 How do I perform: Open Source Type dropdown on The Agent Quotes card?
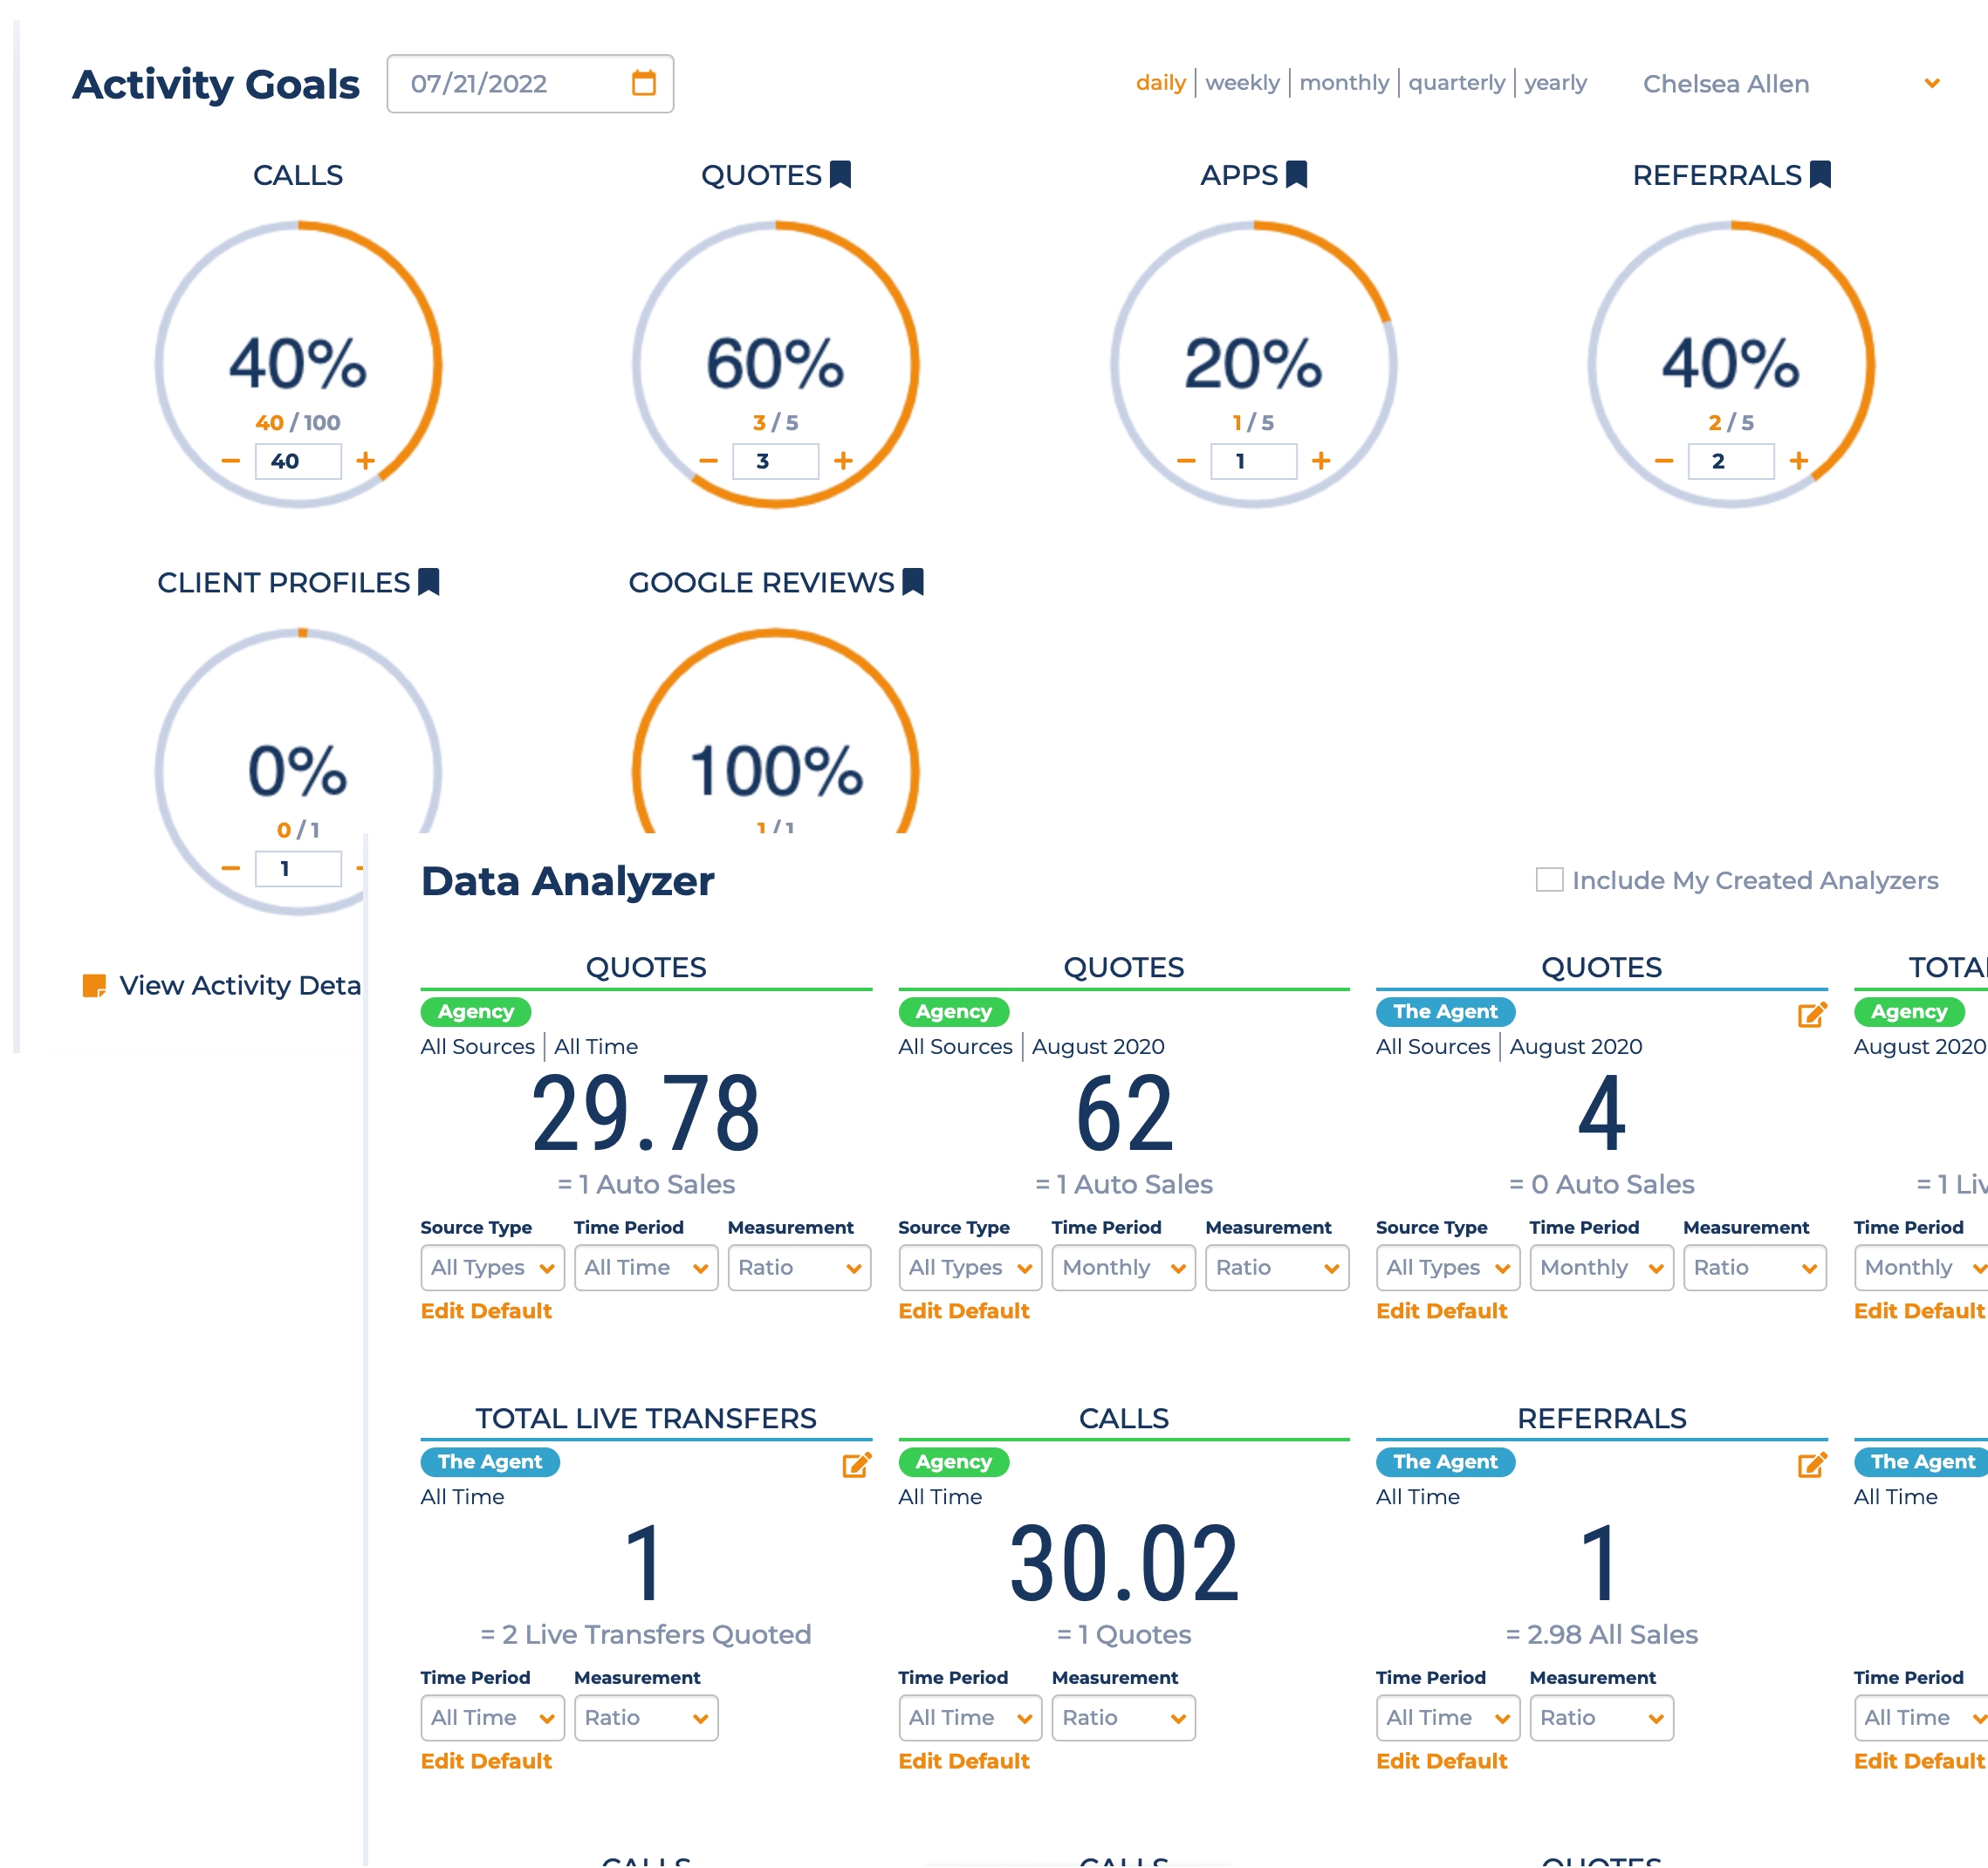point(1448,1268)
